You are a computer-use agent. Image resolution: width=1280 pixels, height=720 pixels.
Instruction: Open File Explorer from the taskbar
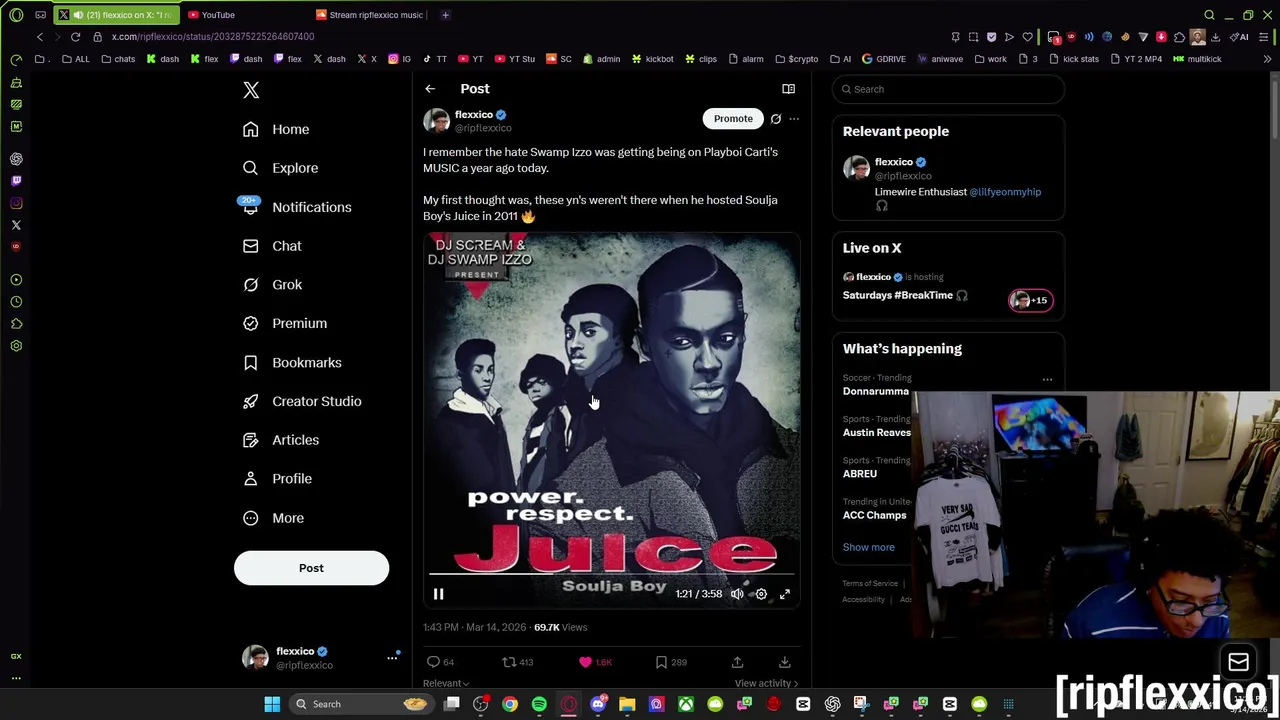(x=627, y=704)
